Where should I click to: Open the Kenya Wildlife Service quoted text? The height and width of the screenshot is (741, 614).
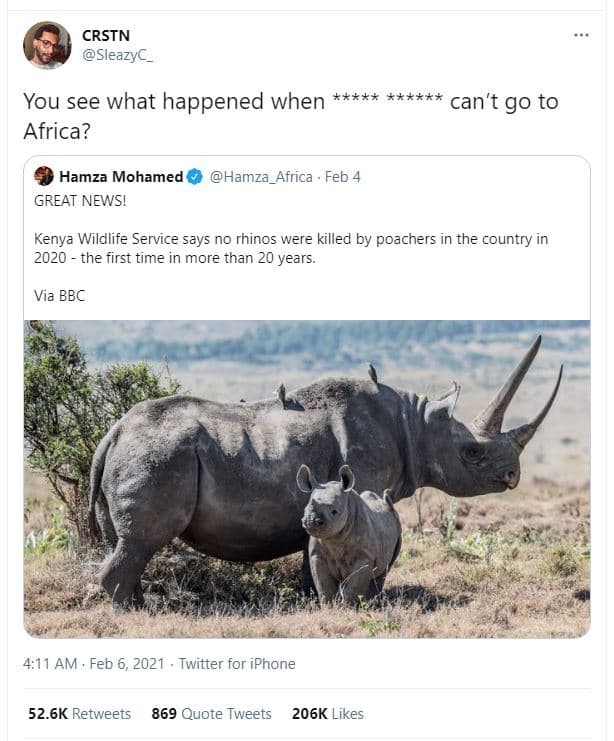point(290,249)
